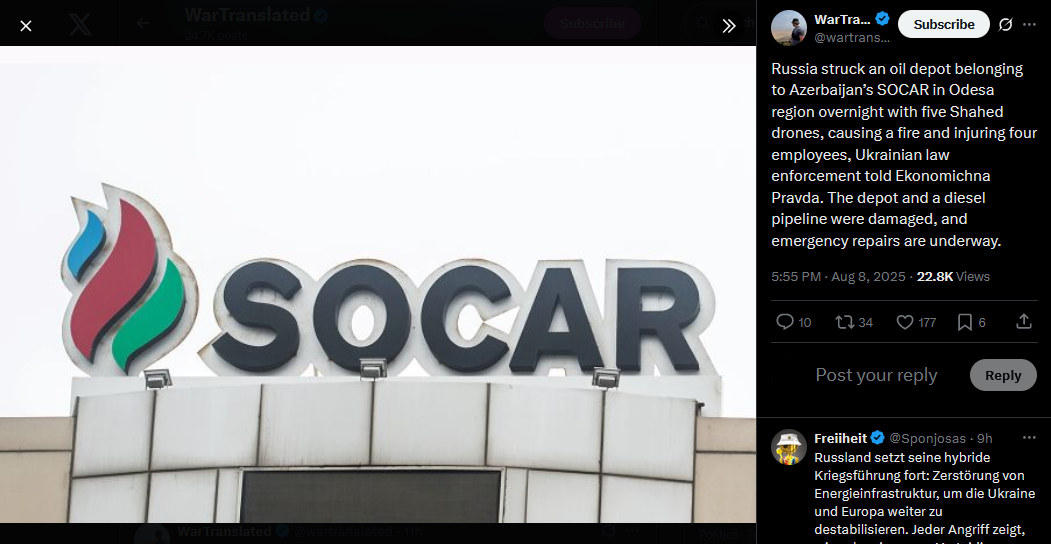Subscribe to WarTranslated
This screenshot has height=544, width=1051.
[x=944, y=24]
